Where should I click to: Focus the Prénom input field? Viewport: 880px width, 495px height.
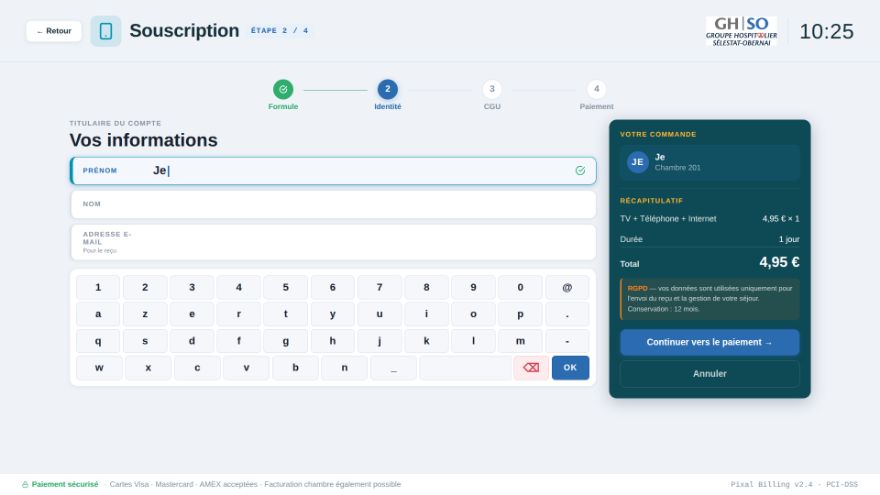(x=333, y=171)
